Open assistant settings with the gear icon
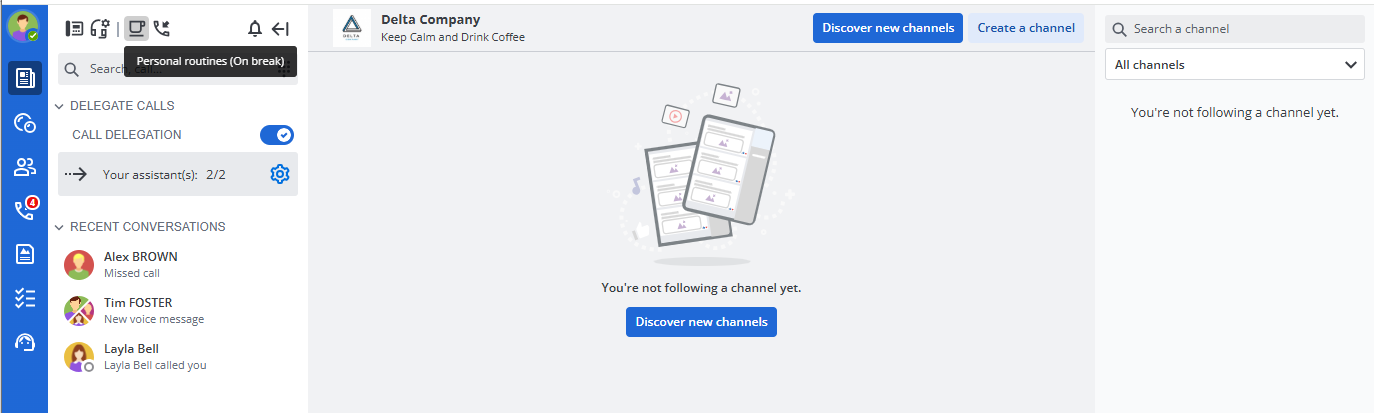The width and height of the screenshot is (1374, 413). tap(280, 174)
